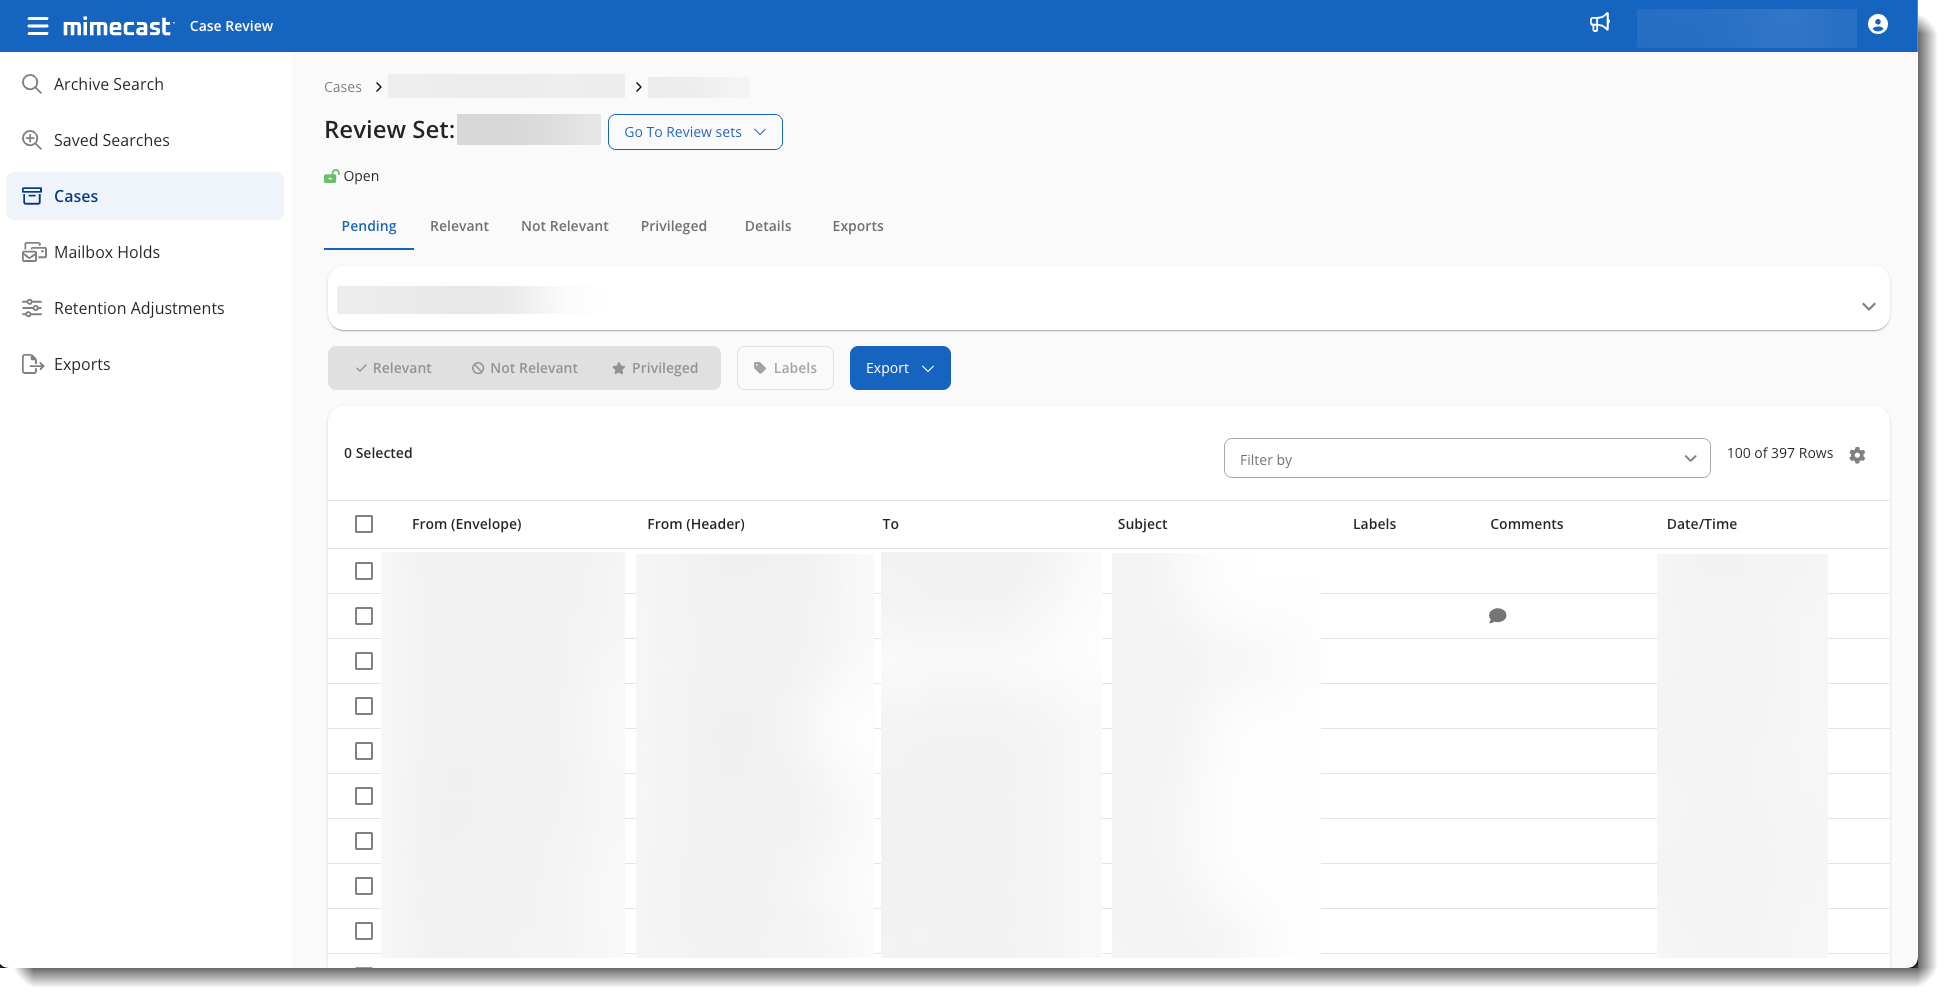Open table column settings gear

pos(1857,456)
